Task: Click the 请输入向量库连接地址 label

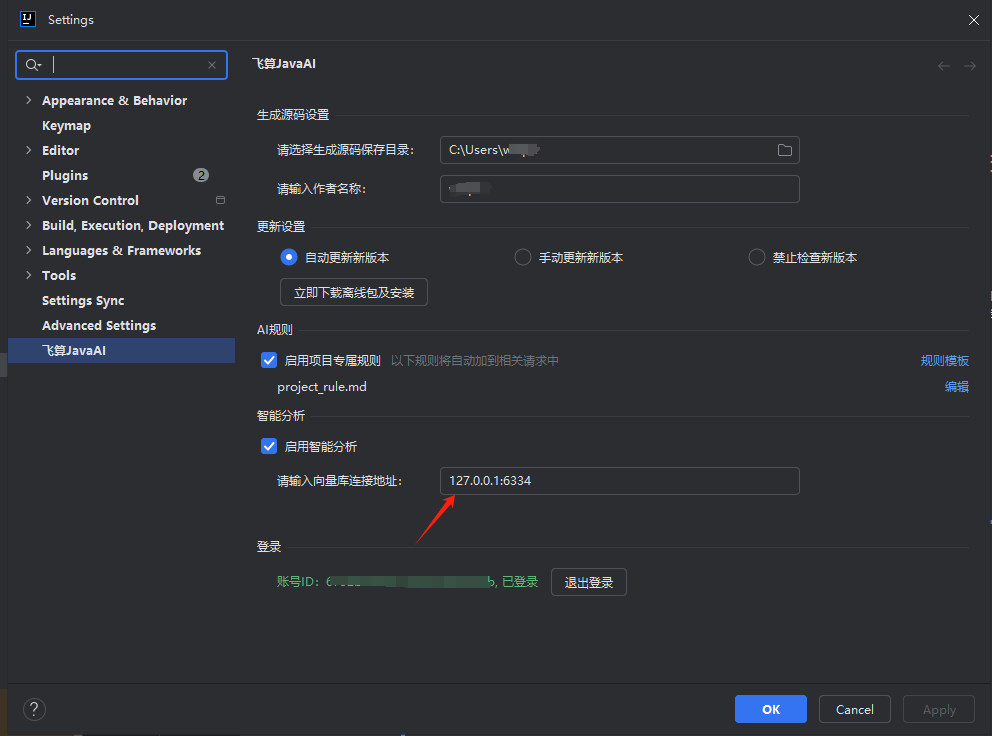Action: [340, 481]
